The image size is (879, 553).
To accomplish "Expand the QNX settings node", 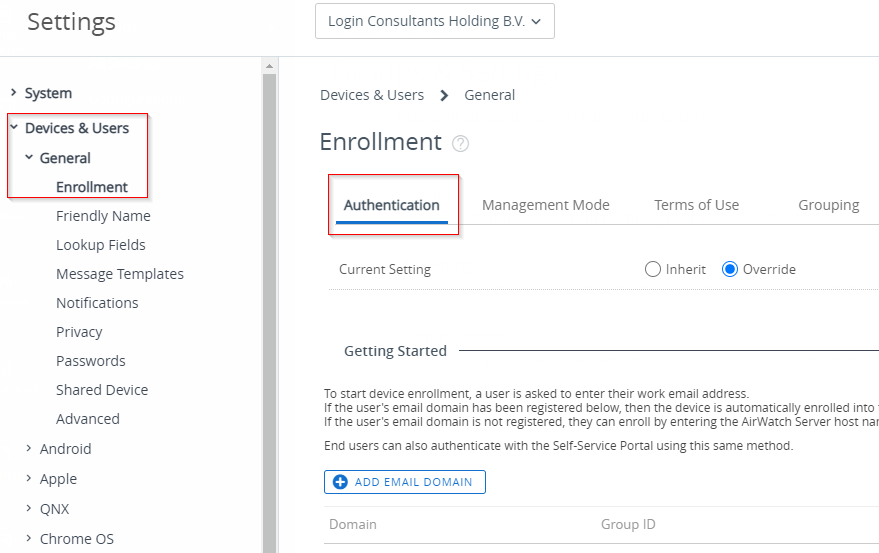I will [x=29, y=509].
